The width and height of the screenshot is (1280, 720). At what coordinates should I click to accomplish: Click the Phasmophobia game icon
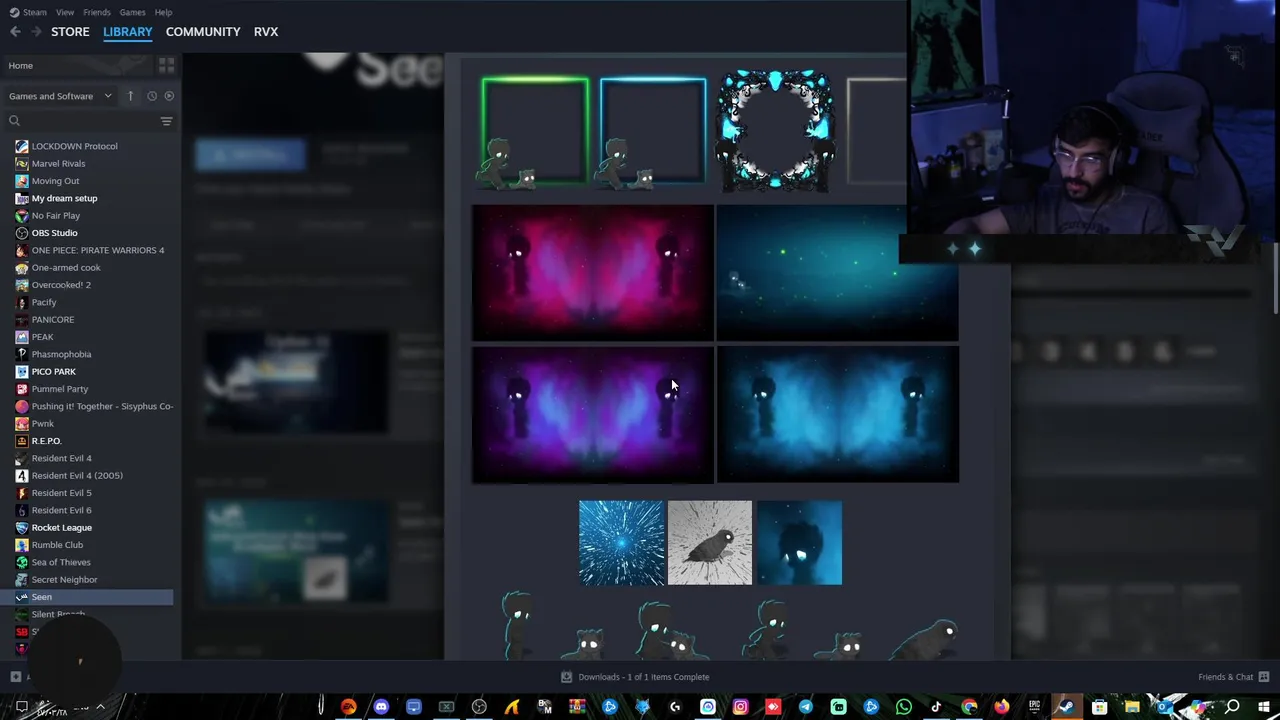21,354
